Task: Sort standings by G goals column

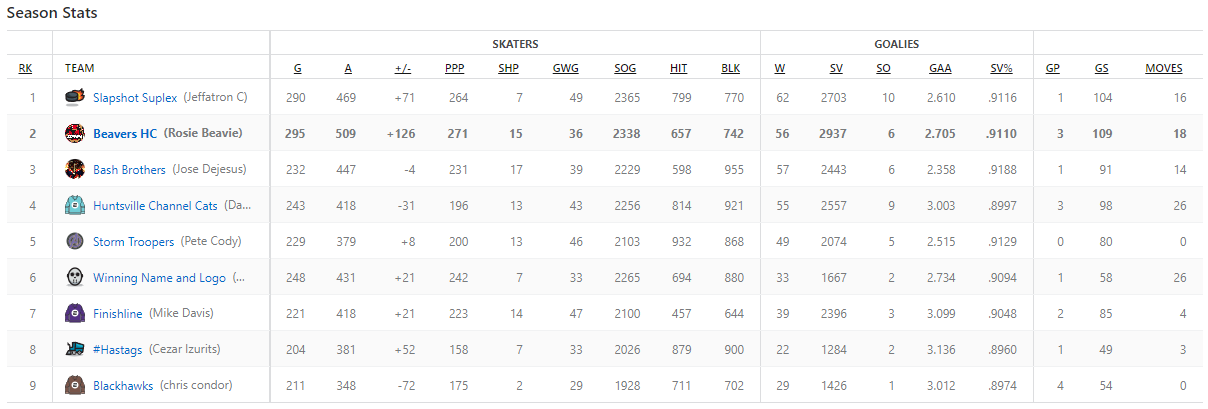Action: 298,69
